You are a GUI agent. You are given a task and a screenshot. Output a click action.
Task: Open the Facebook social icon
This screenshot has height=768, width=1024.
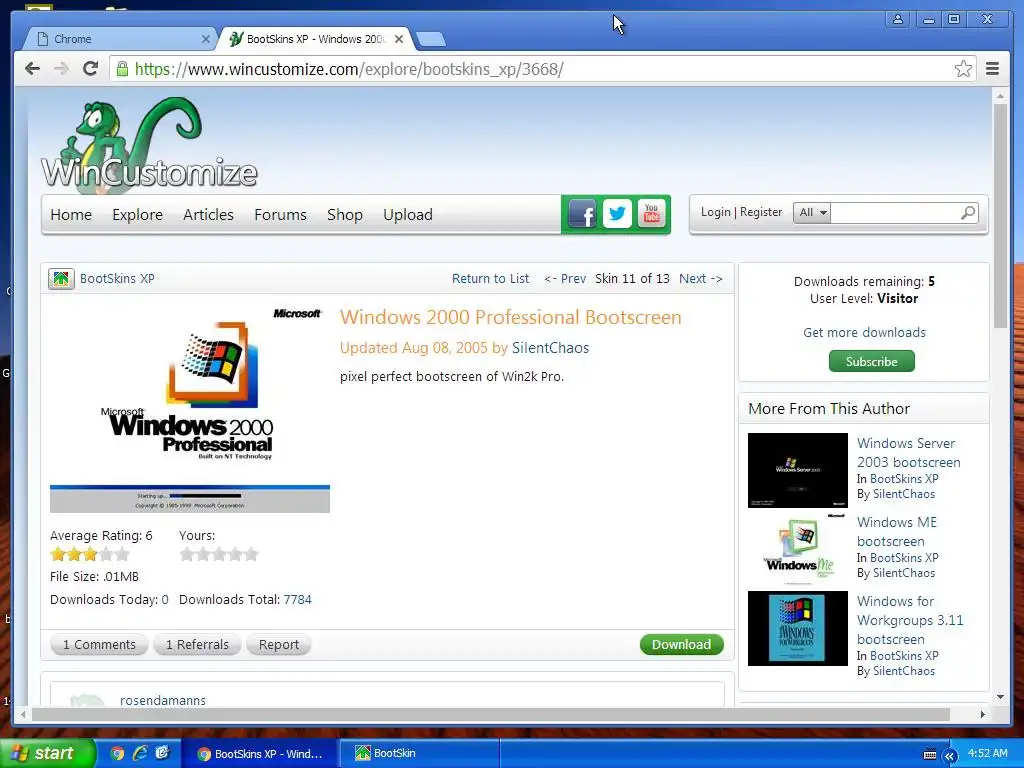coord(583,214)
